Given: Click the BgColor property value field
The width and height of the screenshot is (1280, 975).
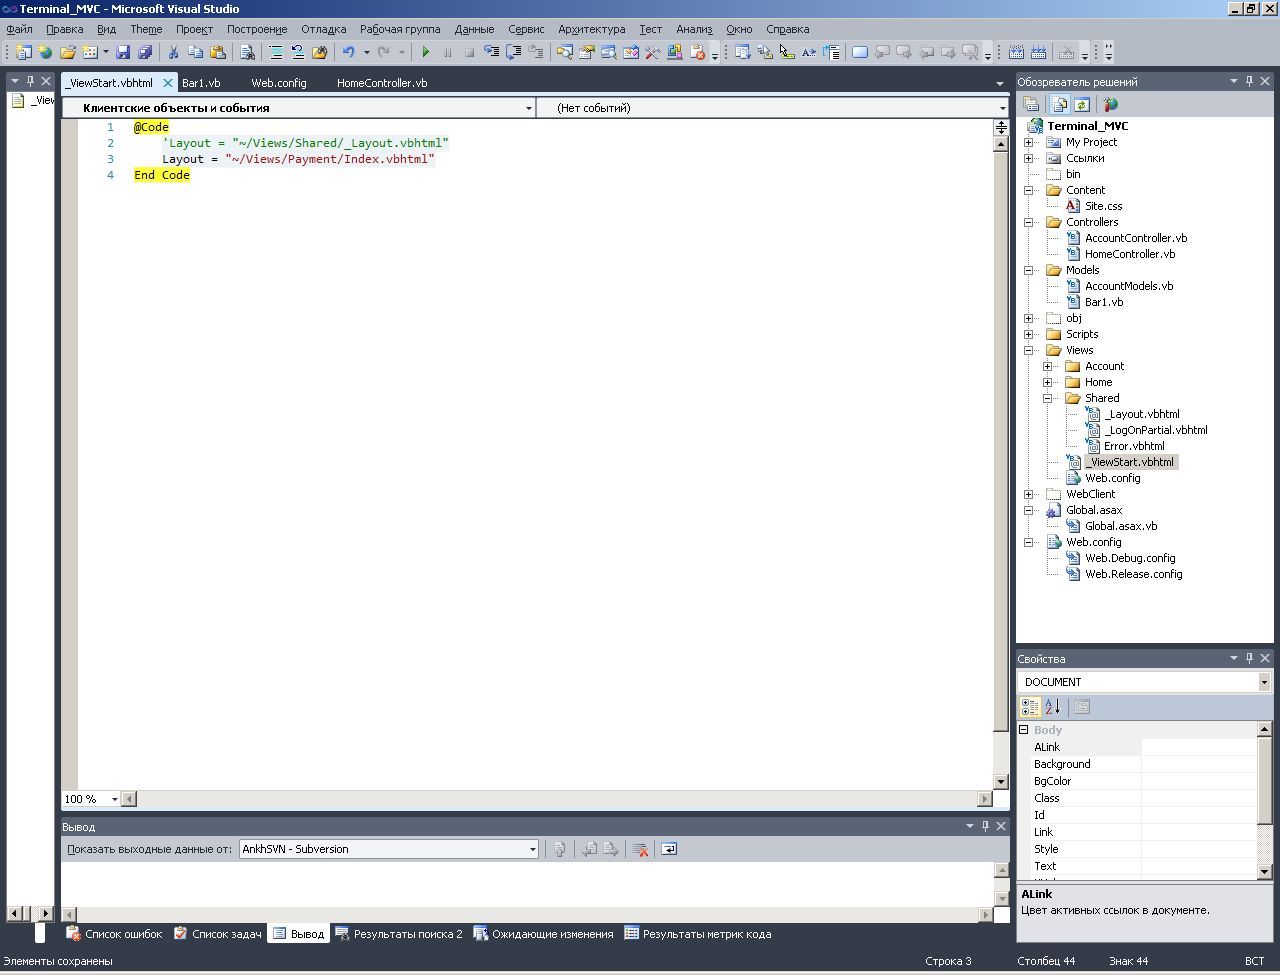Looking at the screenshot, I should coord(1198,781).
